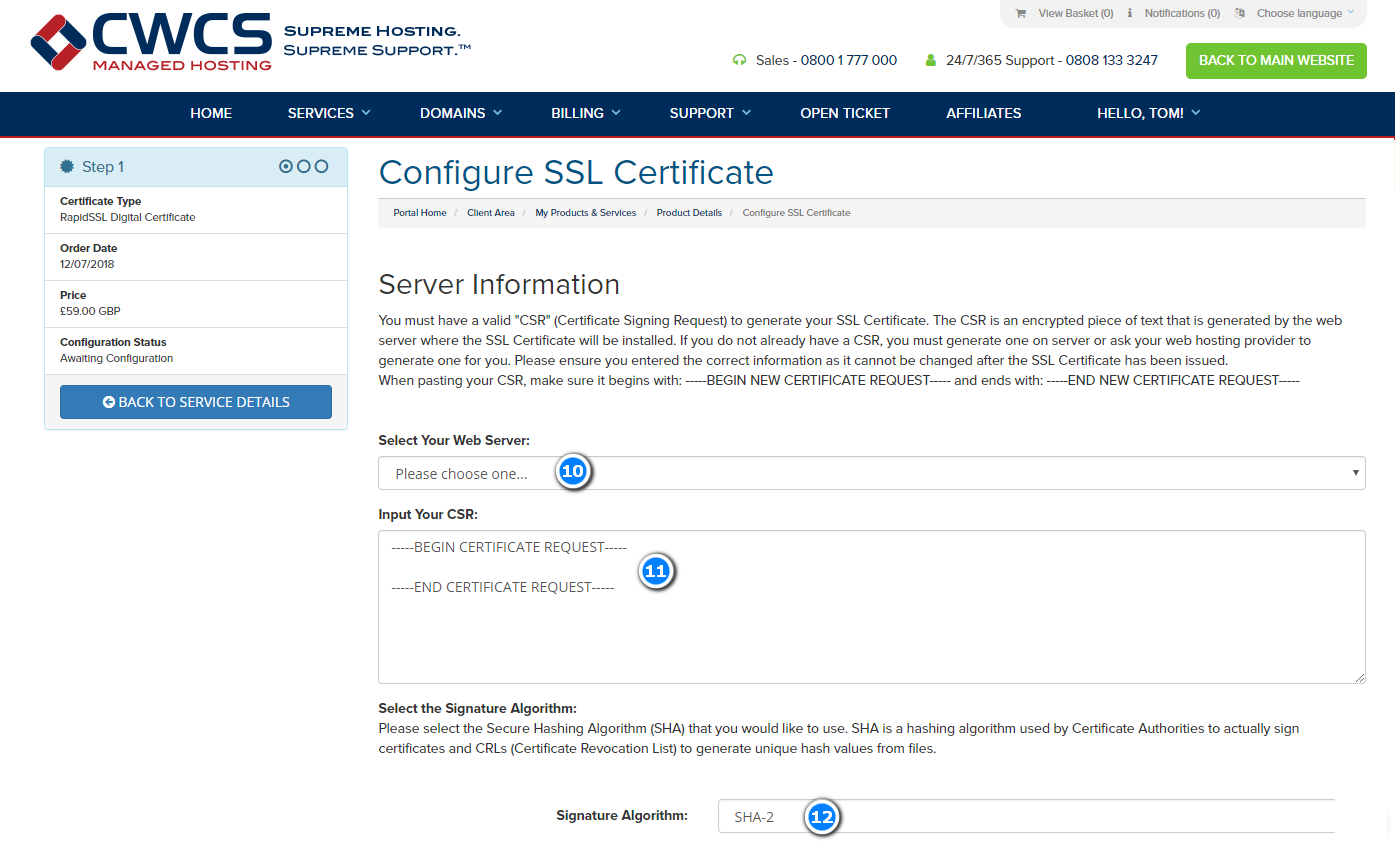The image size is (1395, 850).
Task: Click the CWCS Managed Hosting logo
Action: click(151, 40)
